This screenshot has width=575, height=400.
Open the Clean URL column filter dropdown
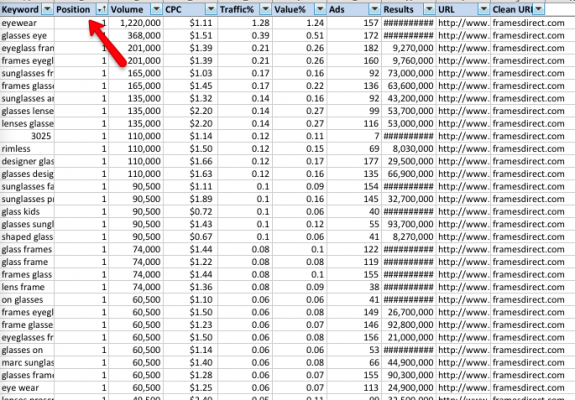538,10
